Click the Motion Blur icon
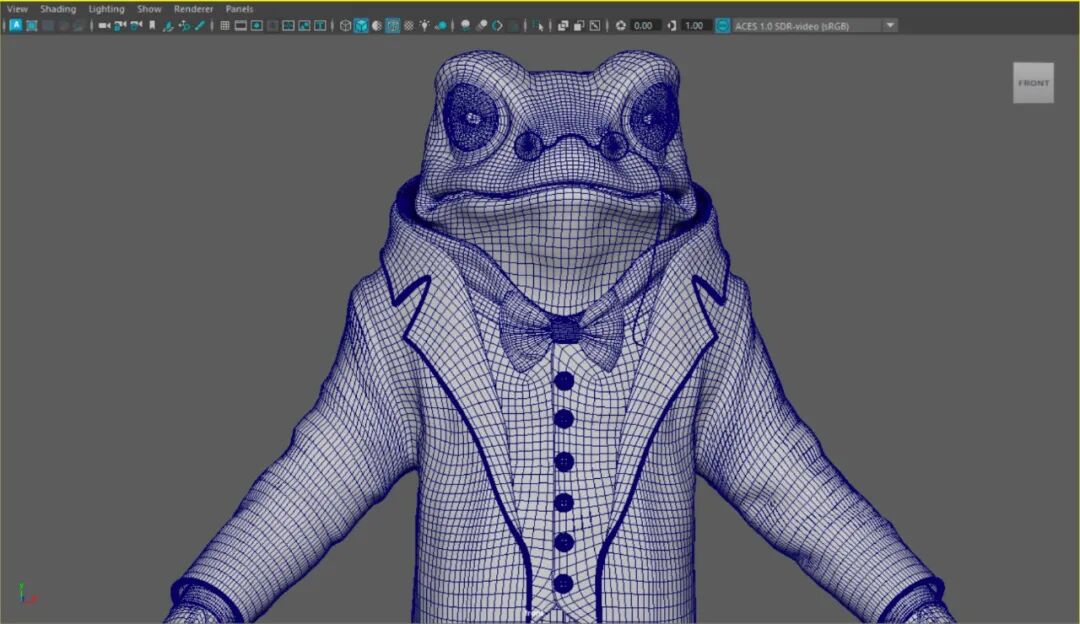This screenshot has height=624, width=1080. coord(481,25)
